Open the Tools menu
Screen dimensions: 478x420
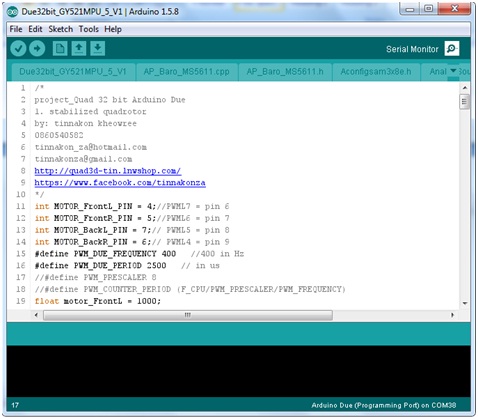click(88, 29)
